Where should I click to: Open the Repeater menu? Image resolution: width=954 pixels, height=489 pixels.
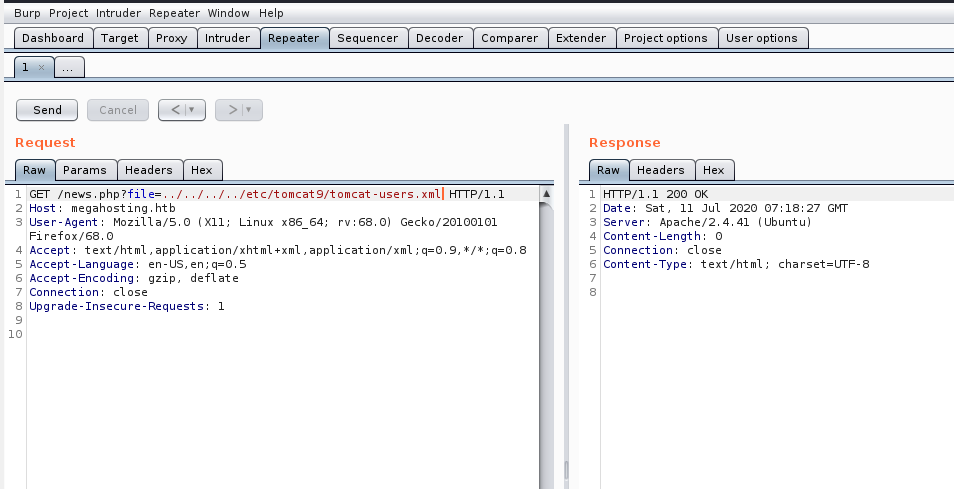coord(174,13)
